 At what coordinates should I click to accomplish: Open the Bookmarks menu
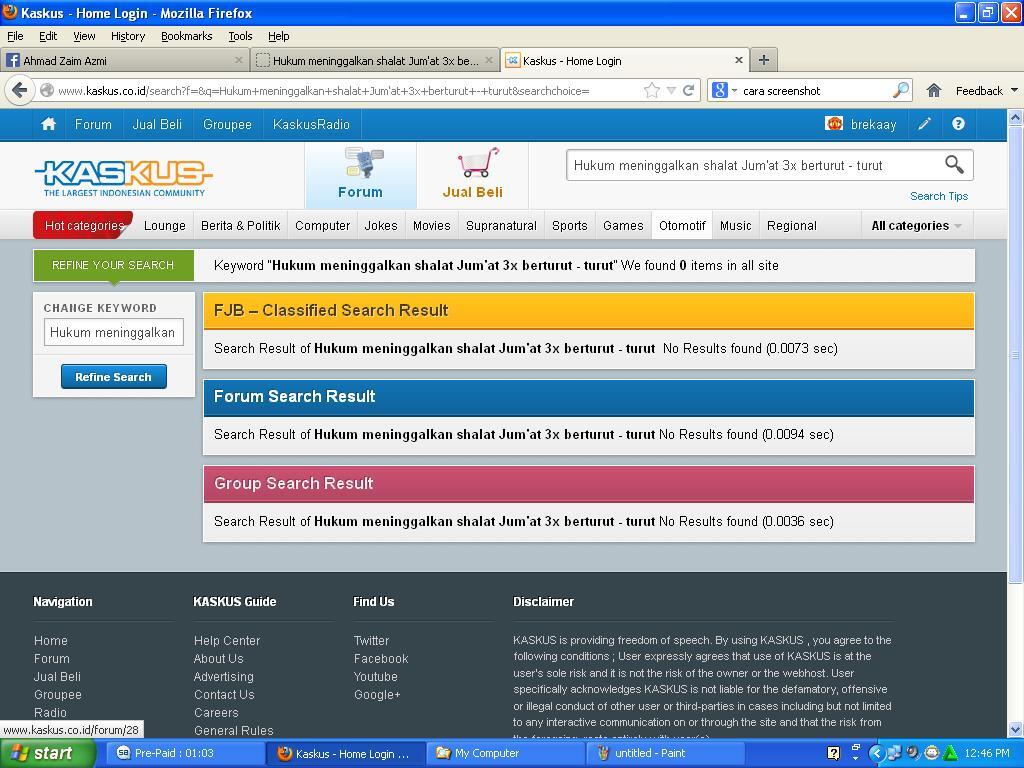pos(187,37)
